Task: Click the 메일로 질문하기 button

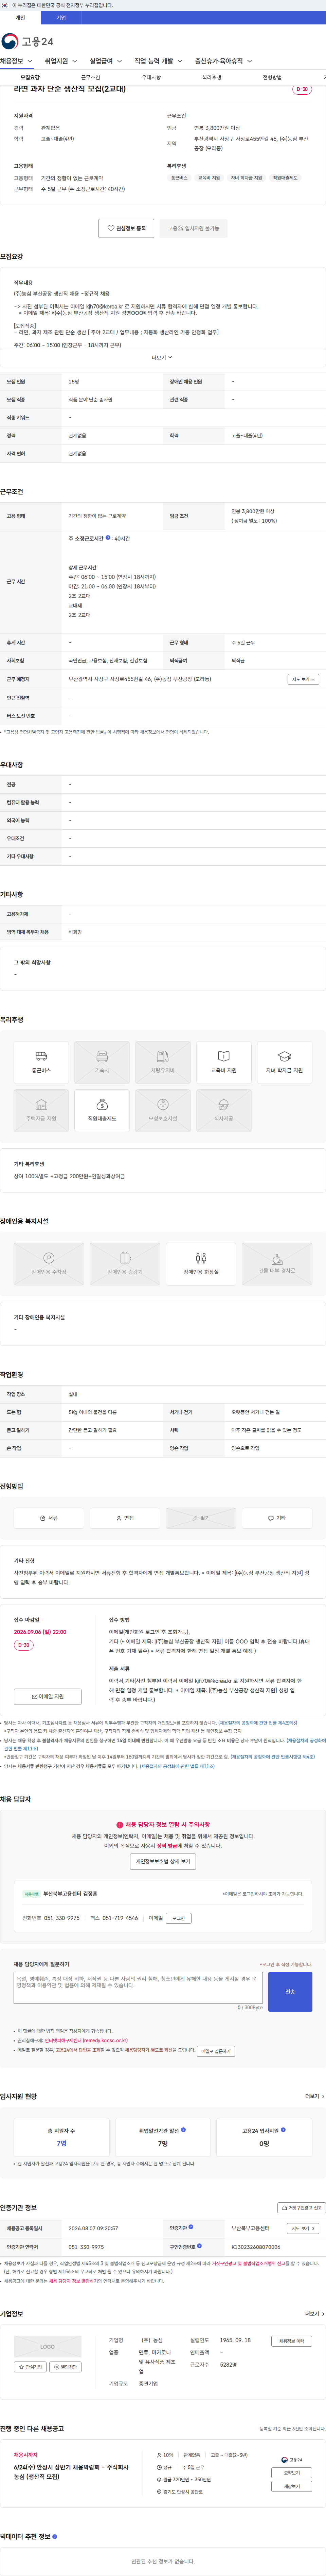Action: point(216,2051)
